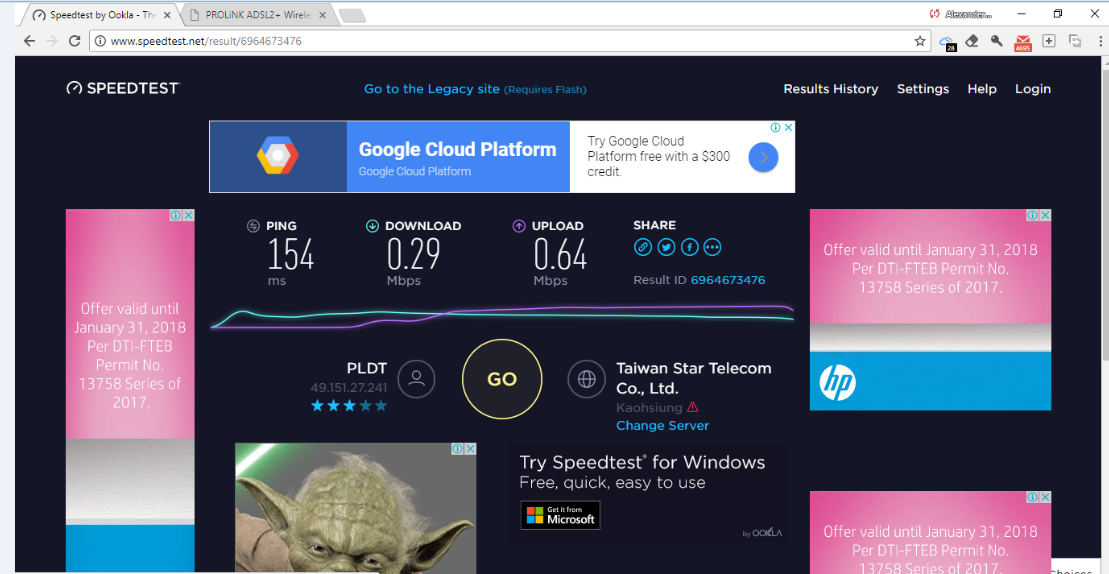Click the user profile icon beside PLDT
The height and width of the screenshot is (574, 1109).
pyautogui.click(x=416, y=379)
